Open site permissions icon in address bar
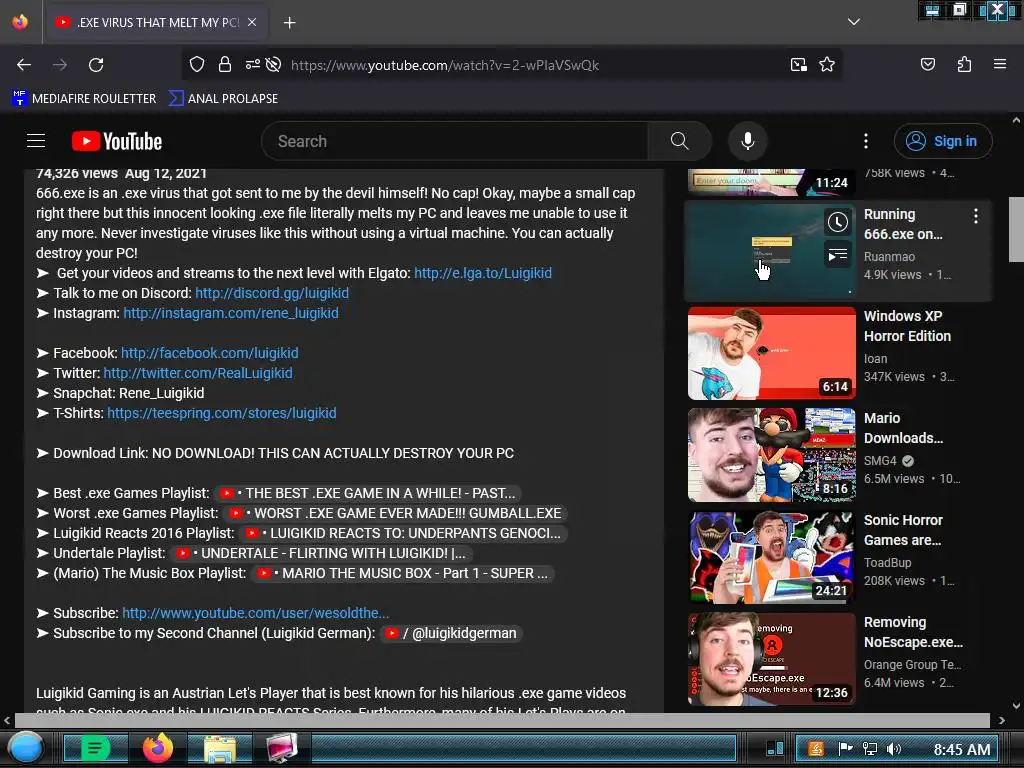Image resolution: width=1024 pixels, height=768 pixels. [x=252, y=64]
